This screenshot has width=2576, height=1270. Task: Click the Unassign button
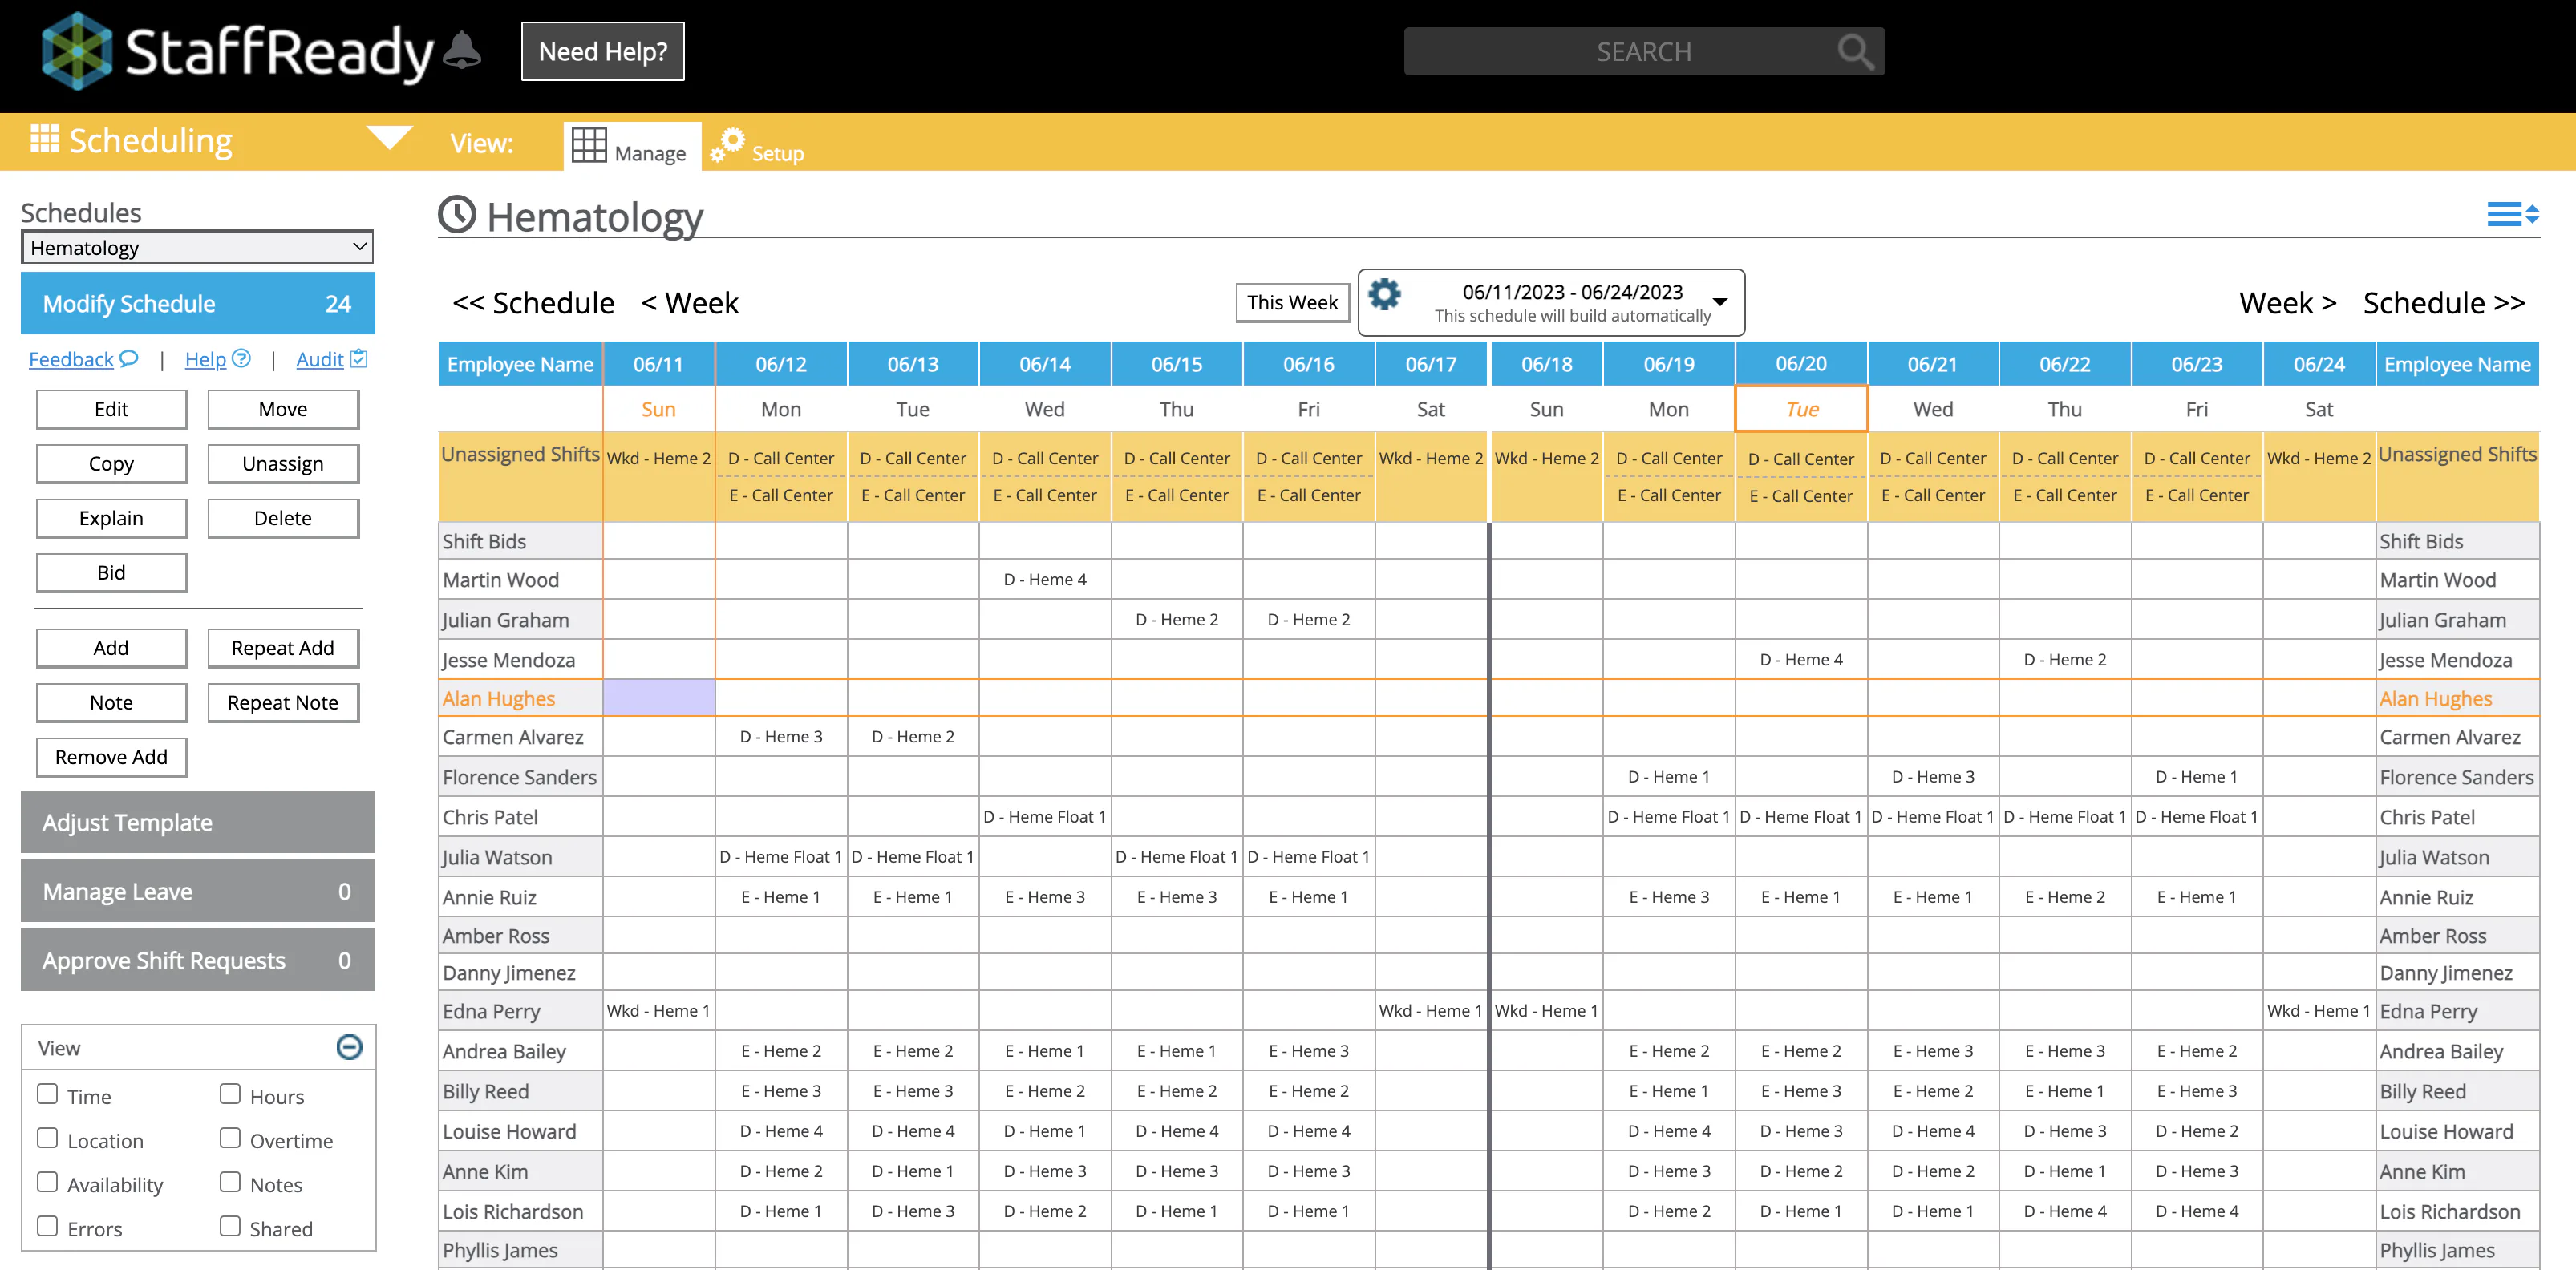click(x=283, y=463)
